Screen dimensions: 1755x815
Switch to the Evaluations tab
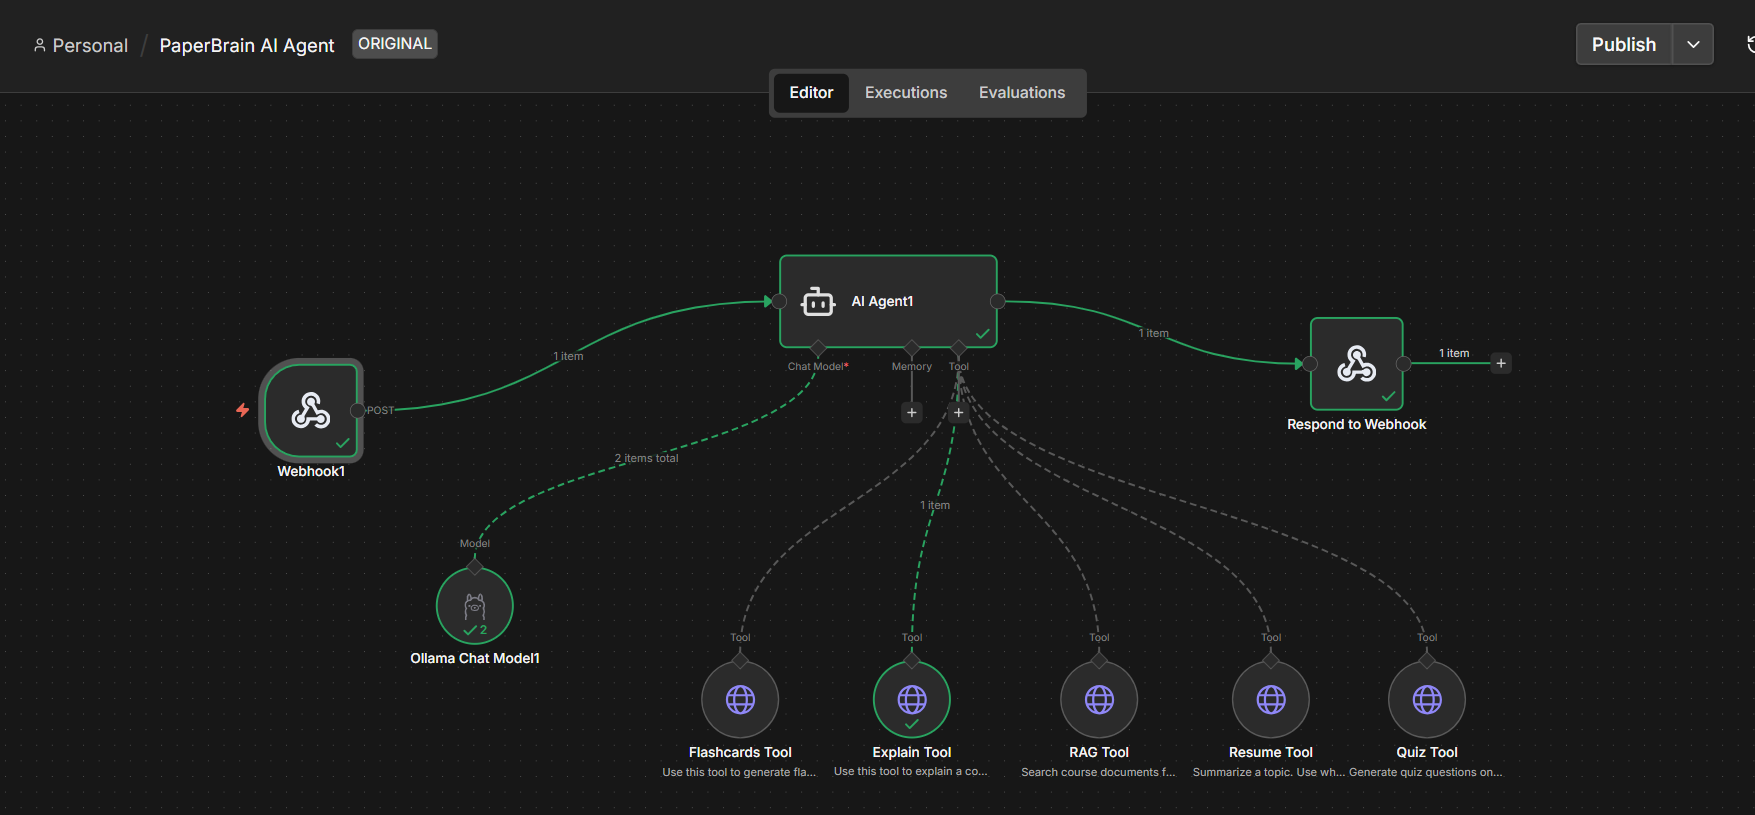(1022, 93)
